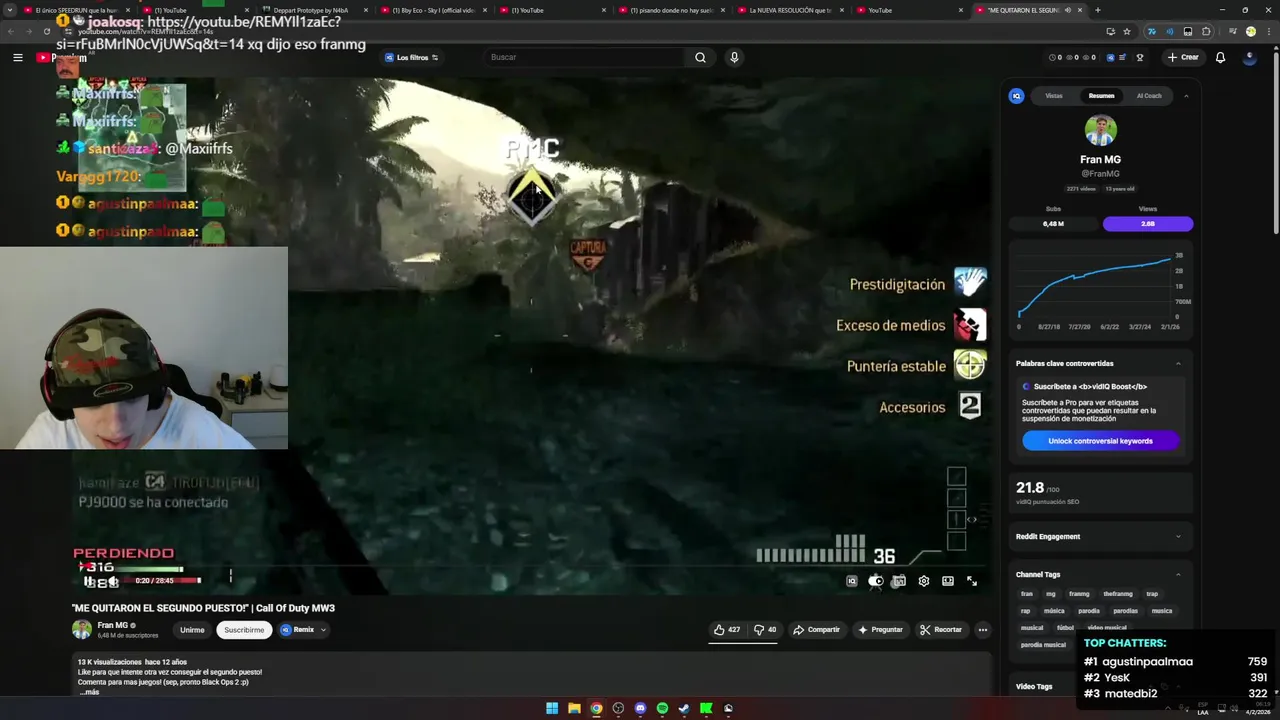Switch to the Vistas tab
This screenshot has height=720, width=1280.
(x=1054, y=96)
